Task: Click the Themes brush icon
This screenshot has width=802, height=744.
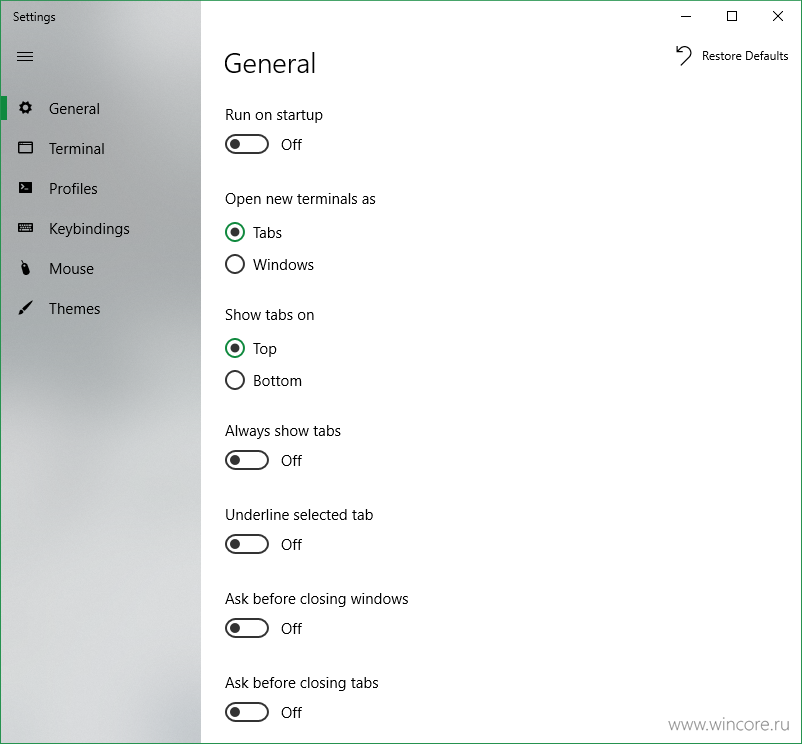Action: (x=26, y=307)
